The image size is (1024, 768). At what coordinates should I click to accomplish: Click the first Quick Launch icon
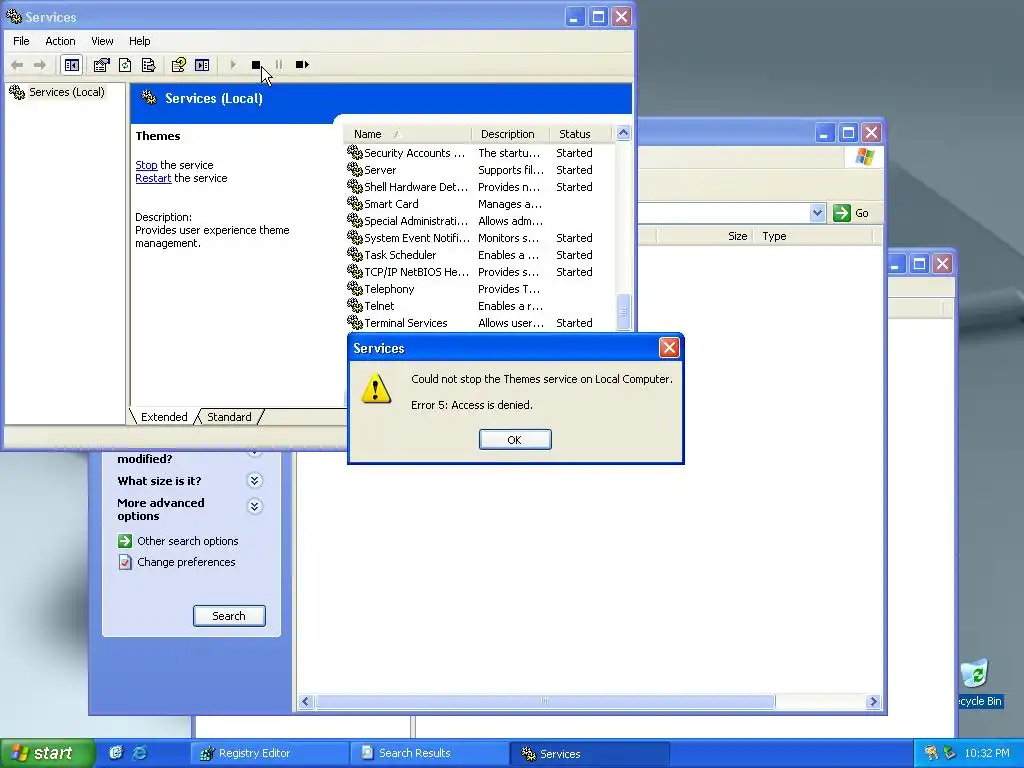tap(116, 753)
